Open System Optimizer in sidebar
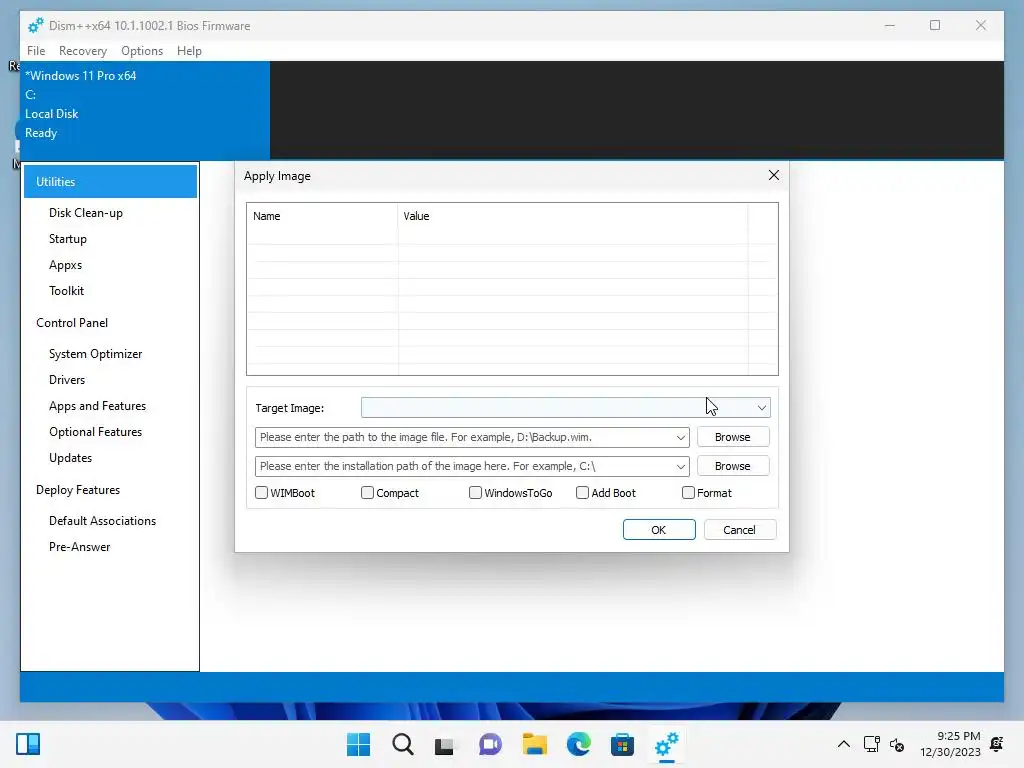Image resolution: width=1024 pixels, height=768 pixels. pyautogui.click(x=95, y=354)
